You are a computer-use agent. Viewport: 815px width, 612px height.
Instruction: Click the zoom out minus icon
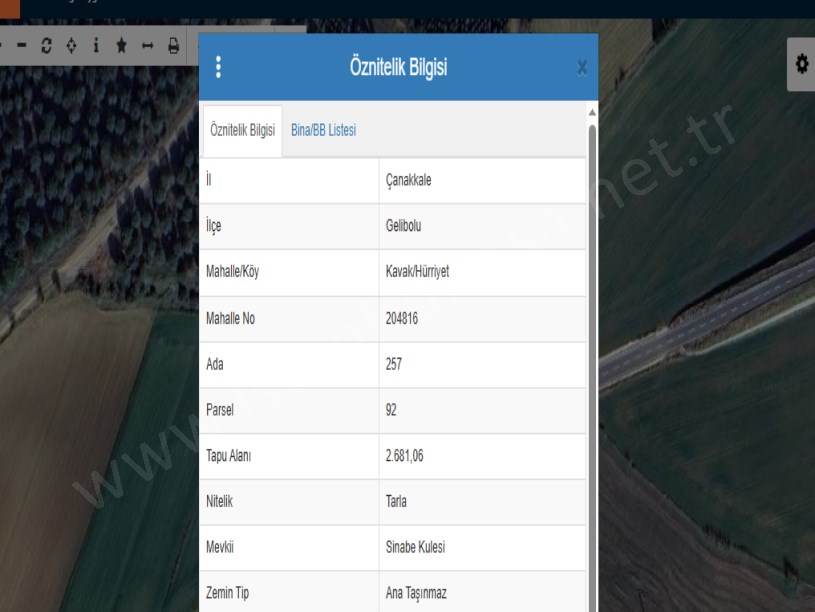[x=20, y=46]
